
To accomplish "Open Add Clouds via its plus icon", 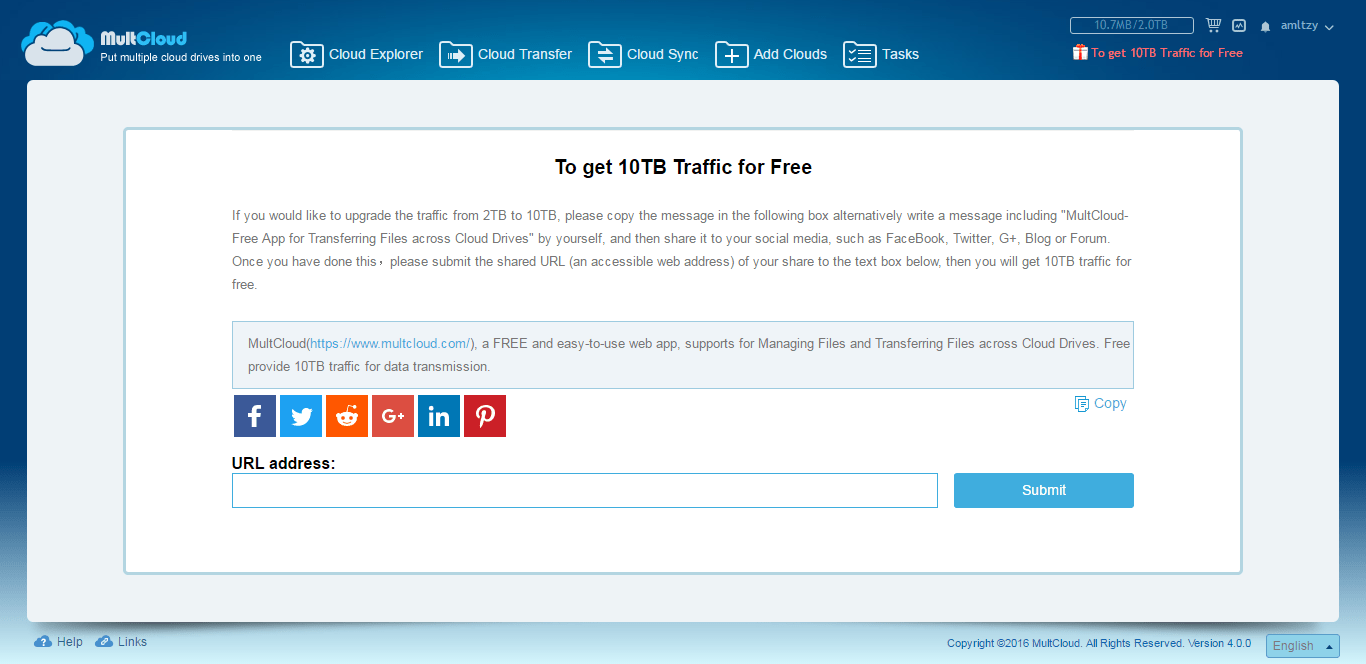I will click(731, 55).
